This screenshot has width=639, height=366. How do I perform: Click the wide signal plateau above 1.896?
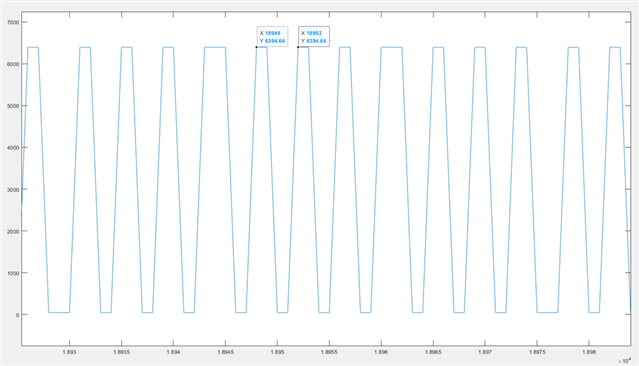point(392,47)
